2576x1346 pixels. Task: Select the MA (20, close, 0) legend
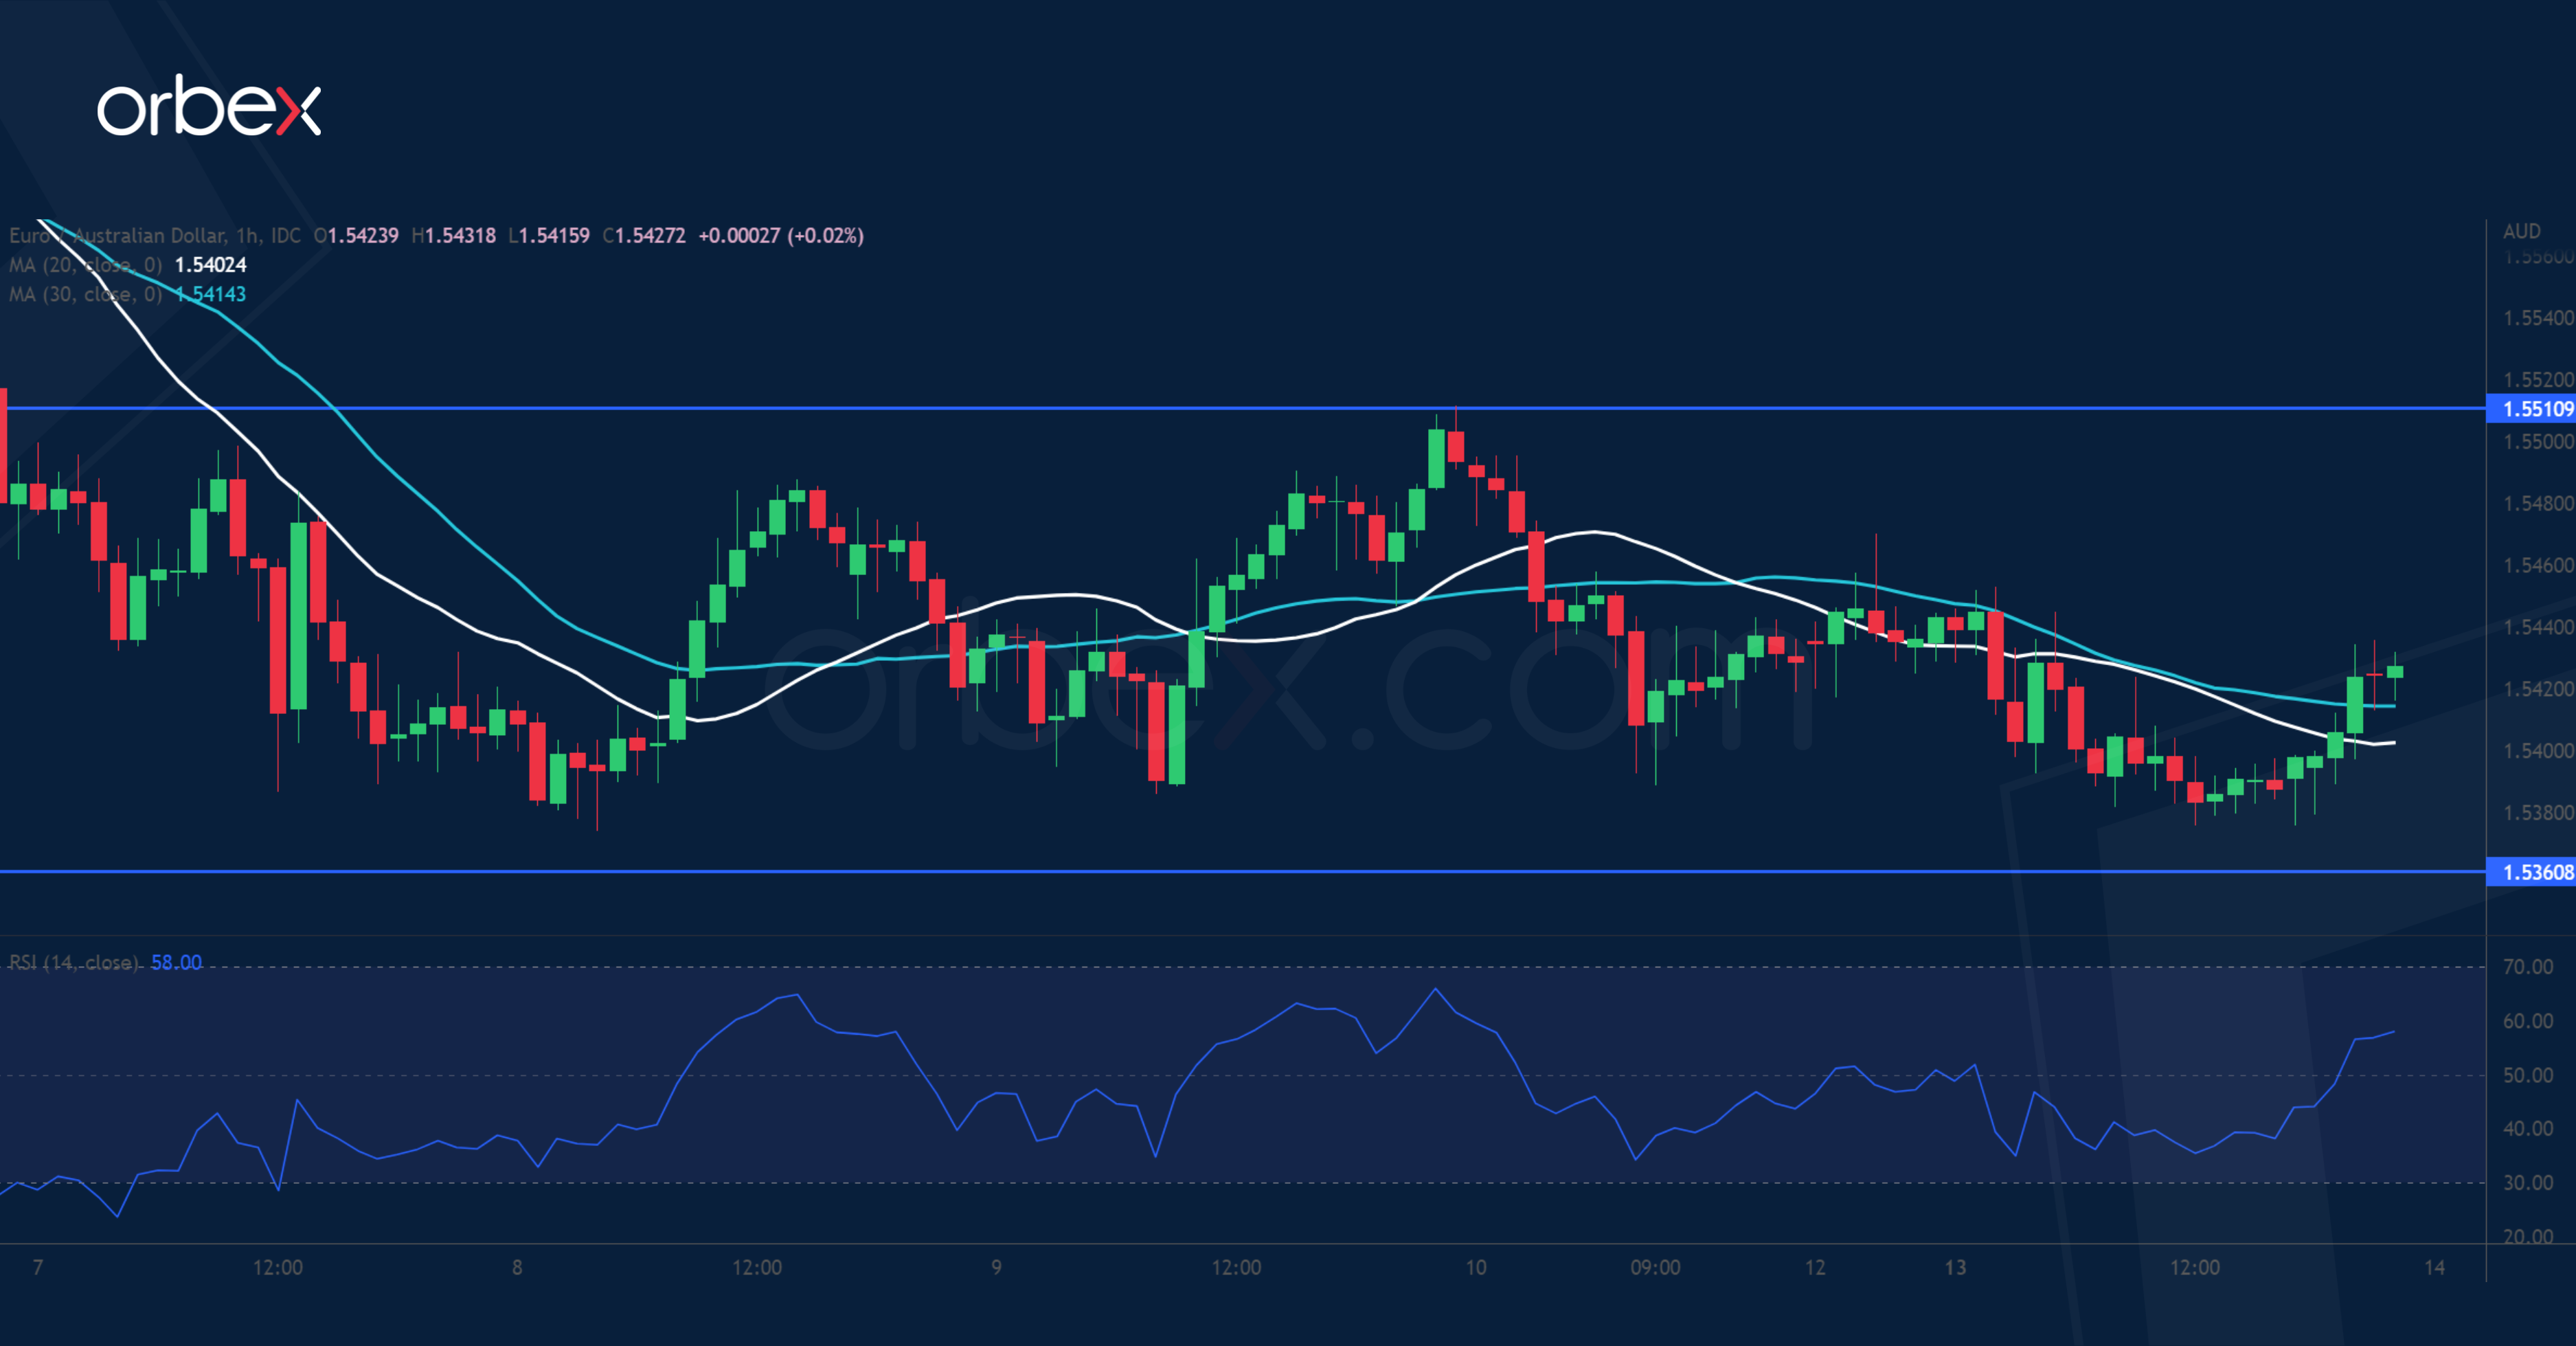(85, 265)
